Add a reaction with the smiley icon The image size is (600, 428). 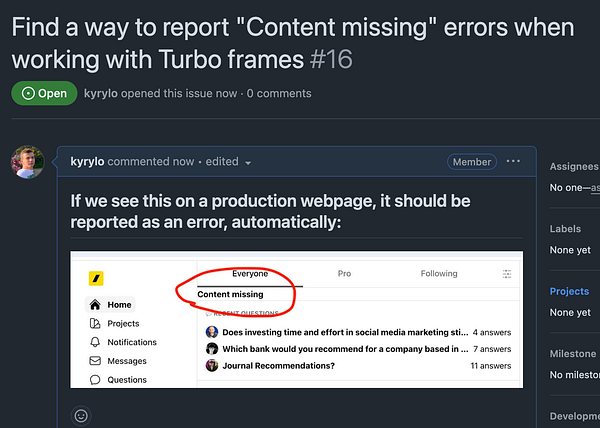click(x=82, y=415)
